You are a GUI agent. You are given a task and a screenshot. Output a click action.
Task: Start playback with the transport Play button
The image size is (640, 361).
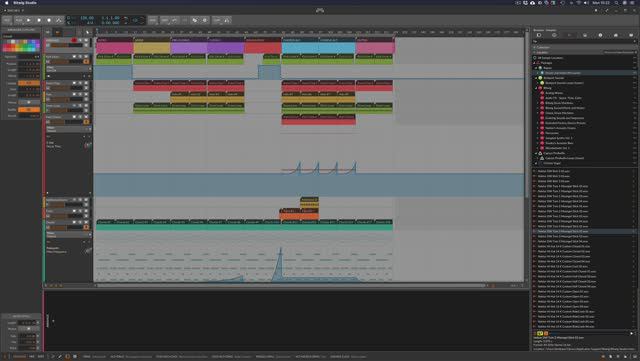29,20
